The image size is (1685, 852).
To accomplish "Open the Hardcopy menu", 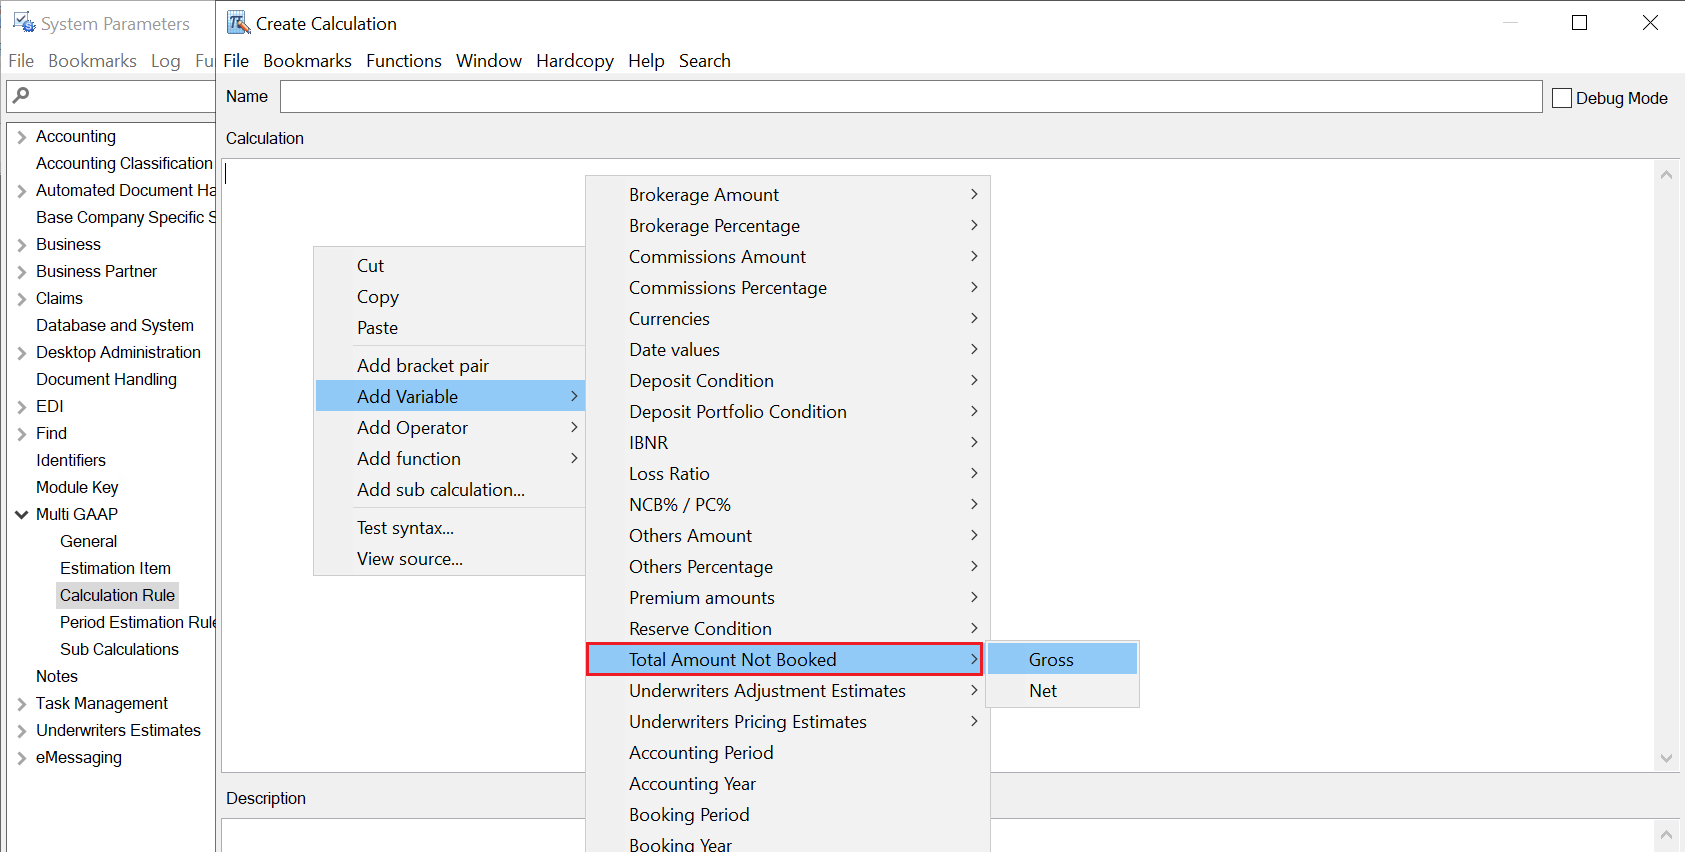I will click(574, 61).
